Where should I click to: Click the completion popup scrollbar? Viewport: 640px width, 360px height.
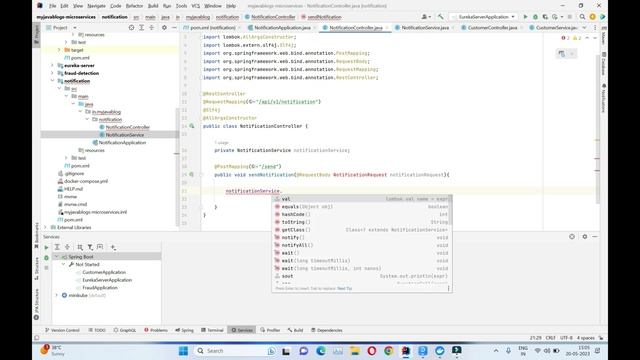(x=450, y=210)
